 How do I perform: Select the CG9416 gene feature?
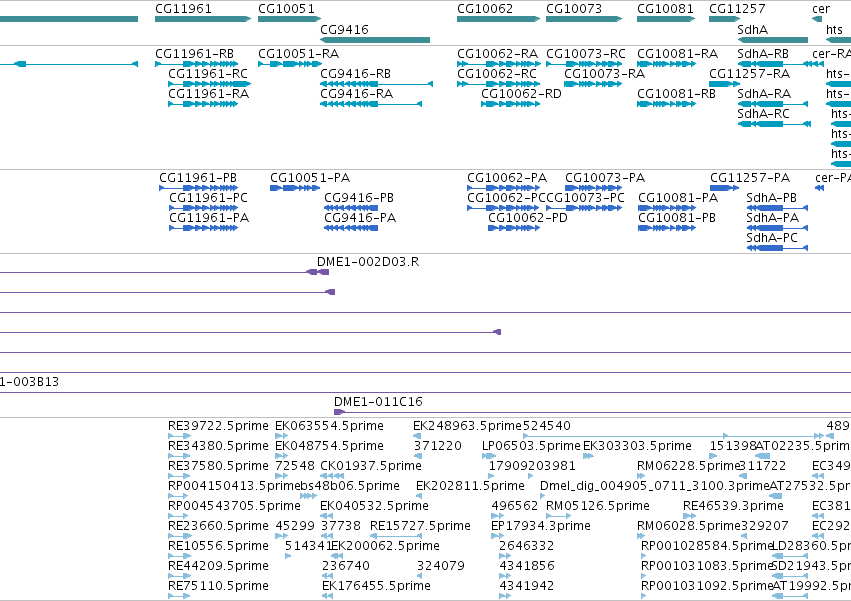pyautogui.click(x=375, y=40)
